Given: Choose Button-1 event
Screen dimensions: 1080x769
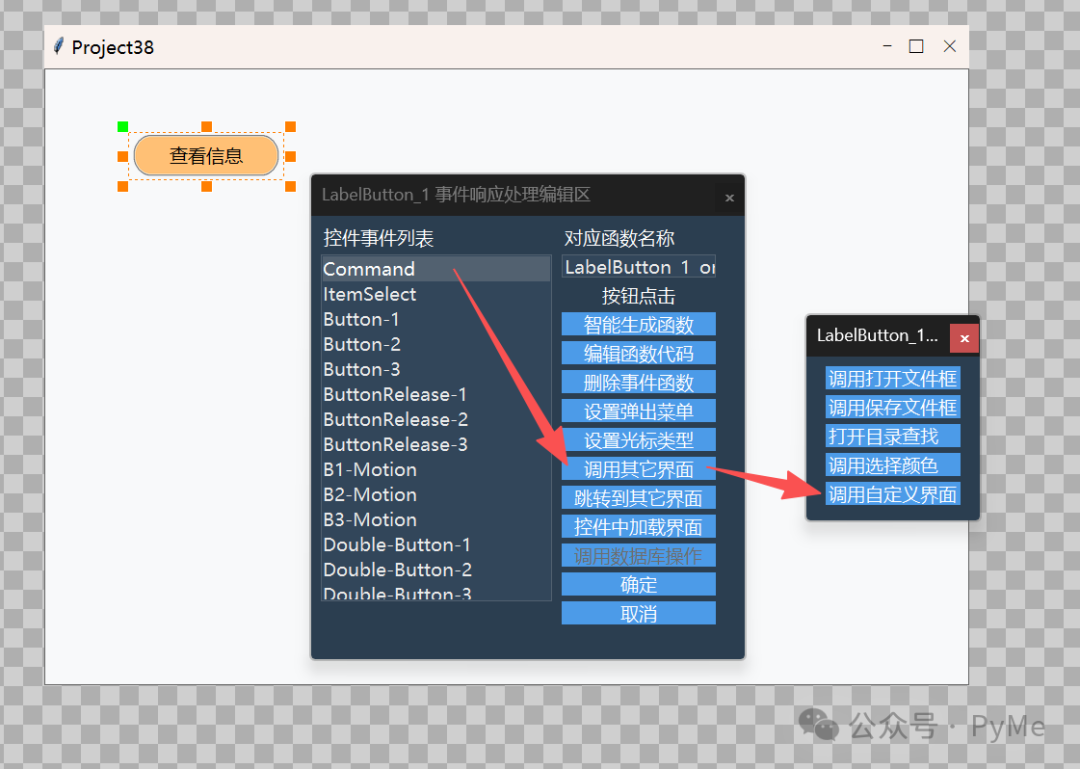Looking at the screenshot, I should tap(436, 319).
